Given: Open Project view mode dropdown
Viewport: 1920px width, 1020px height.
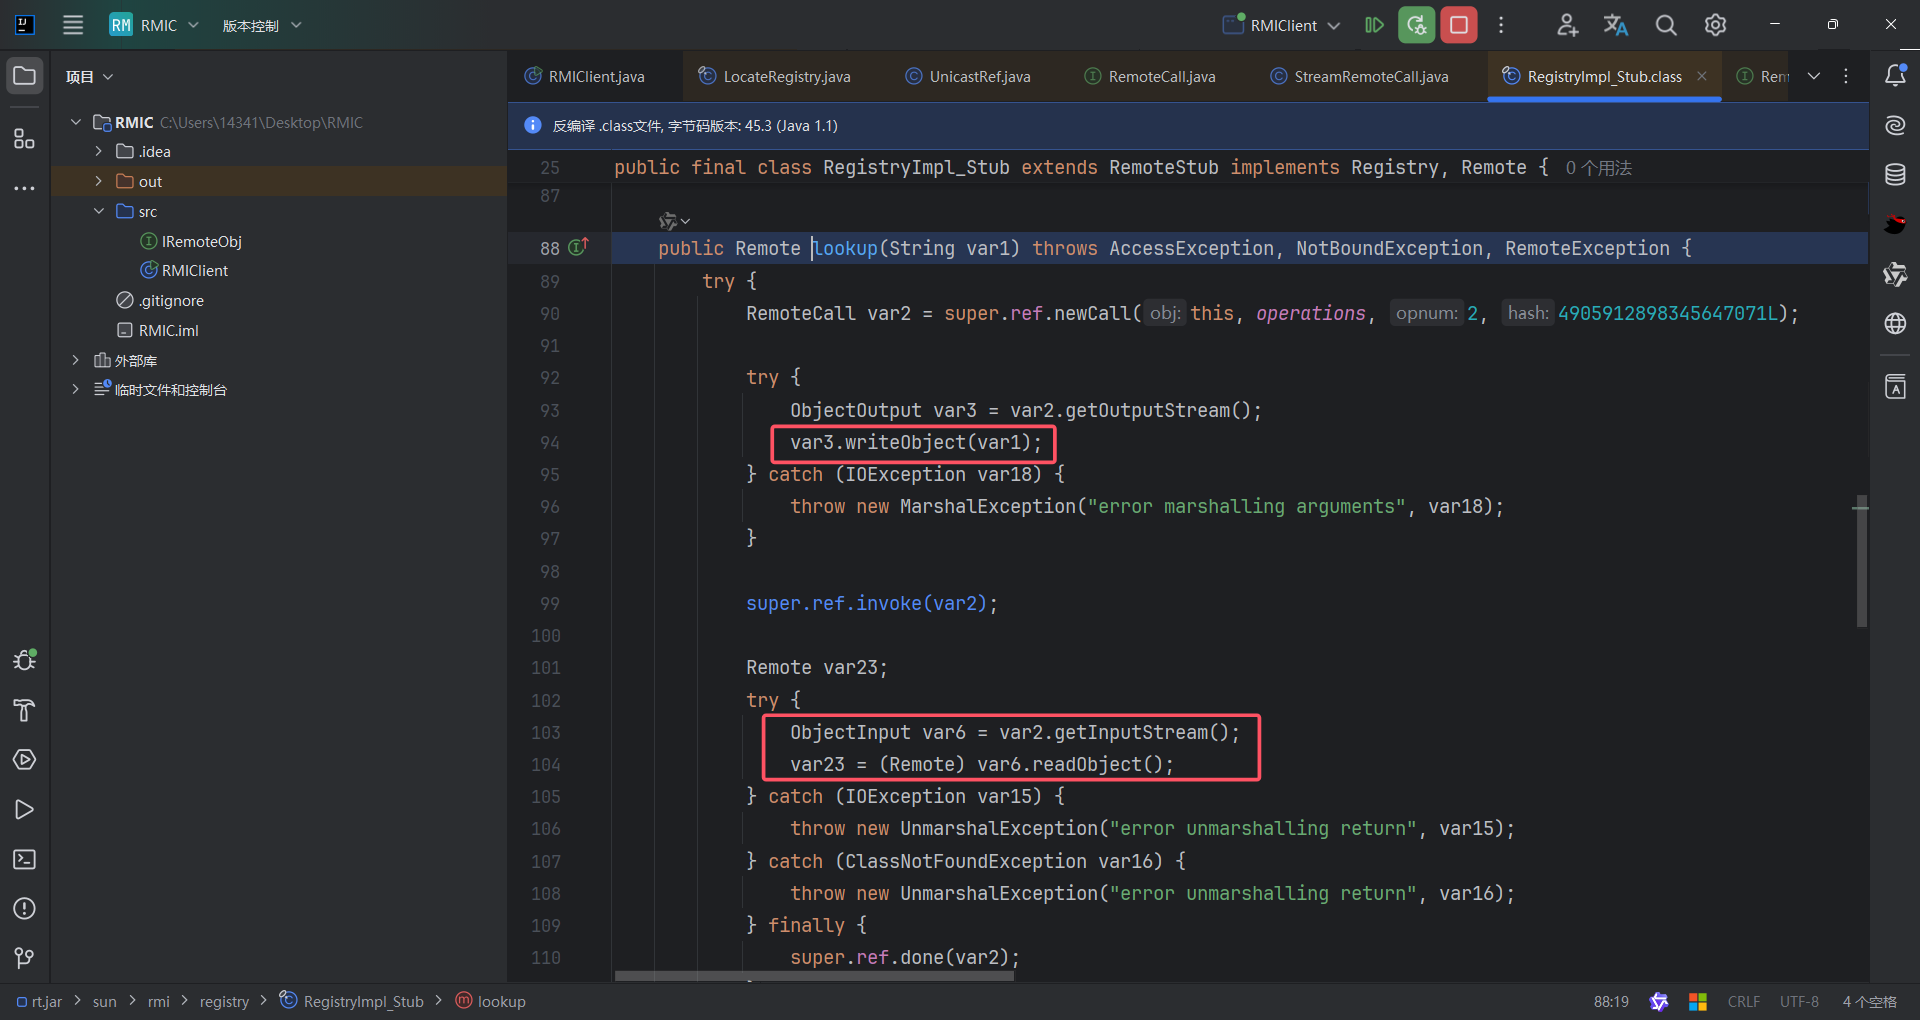Looking at the screenshot, I should click(x=90, y=77).
